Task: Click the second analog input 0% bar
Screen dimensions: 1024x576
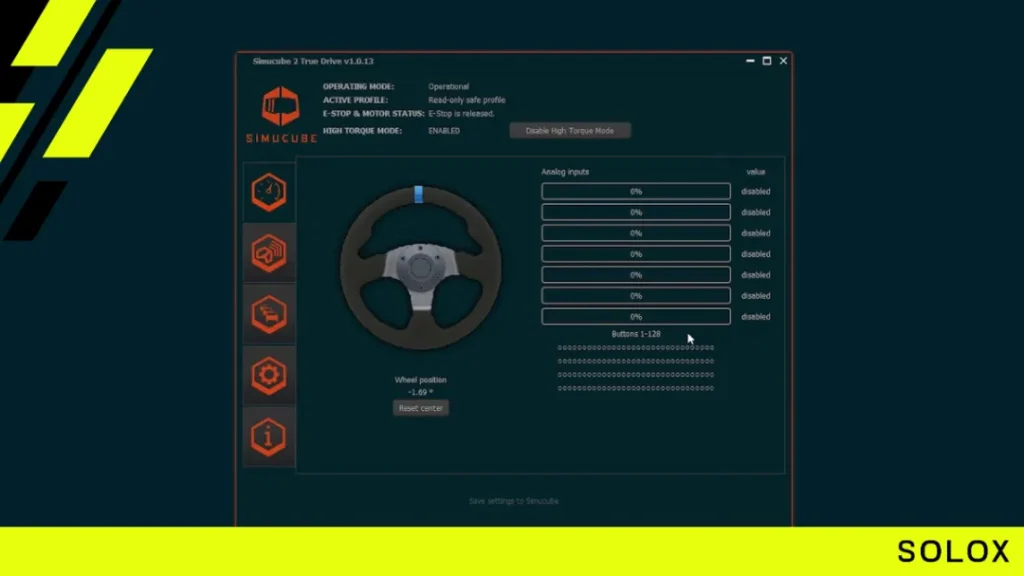Action: [636, 212]
